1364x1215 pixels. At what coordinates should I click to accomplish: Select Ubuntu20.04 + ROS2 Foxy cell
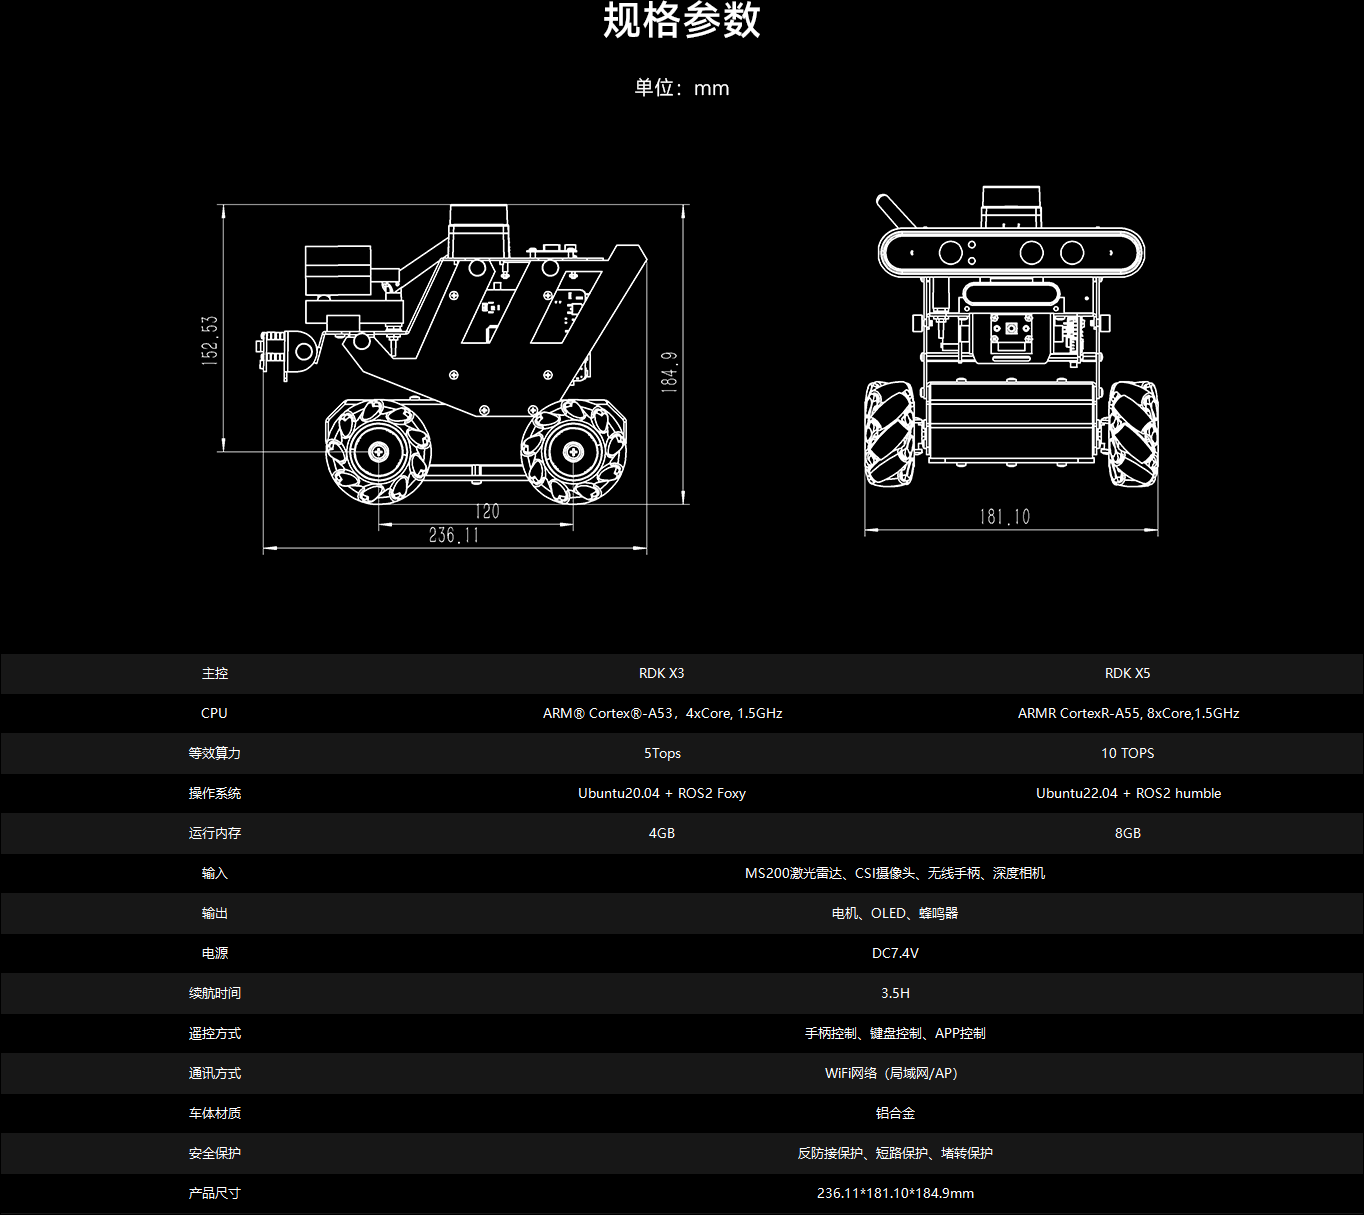(662, 793)
